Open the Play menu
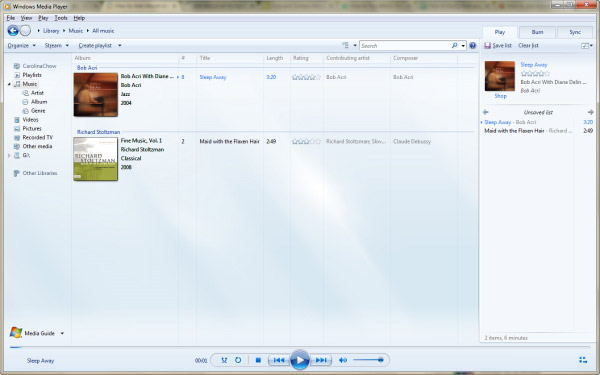Viewport: 600px width, 375px height. (x=43, y=18)
